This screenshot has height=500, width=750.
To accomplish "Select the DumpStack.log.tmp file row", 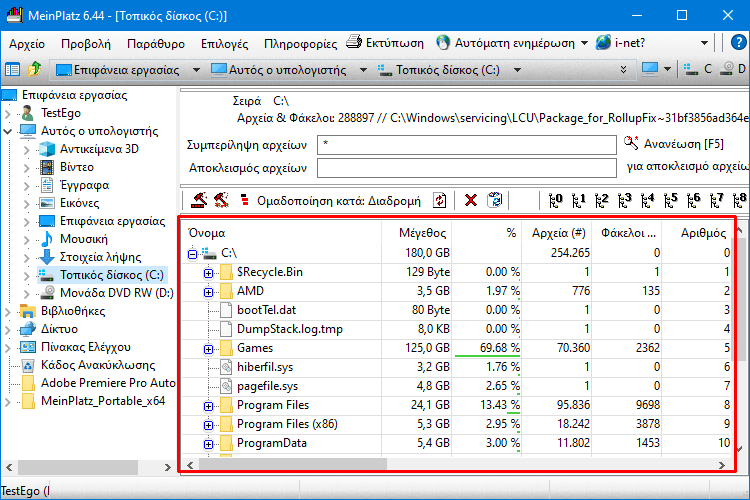I will tap(457, 329).
